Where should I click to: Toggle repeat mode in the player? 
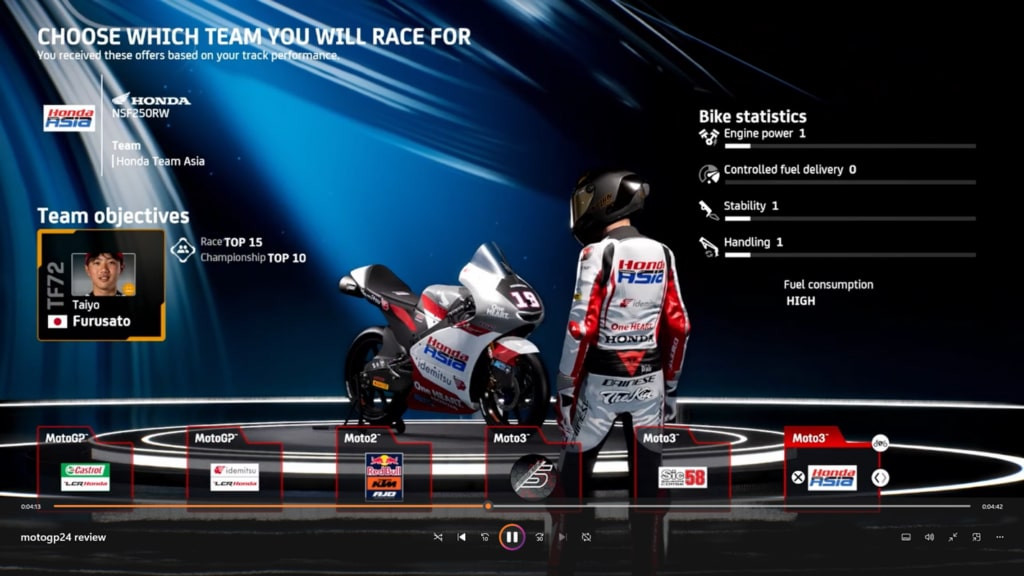coord(586,537)
